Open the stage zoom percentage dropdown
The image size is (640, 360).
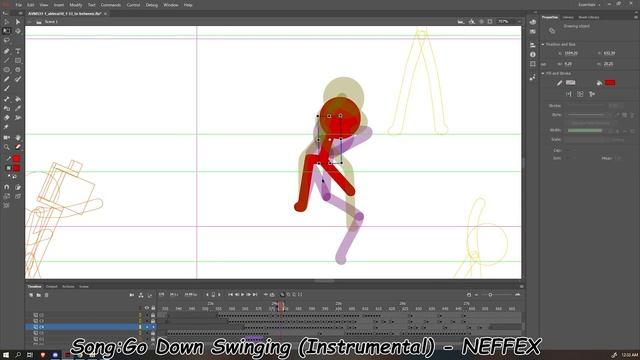tap(519, 22)
